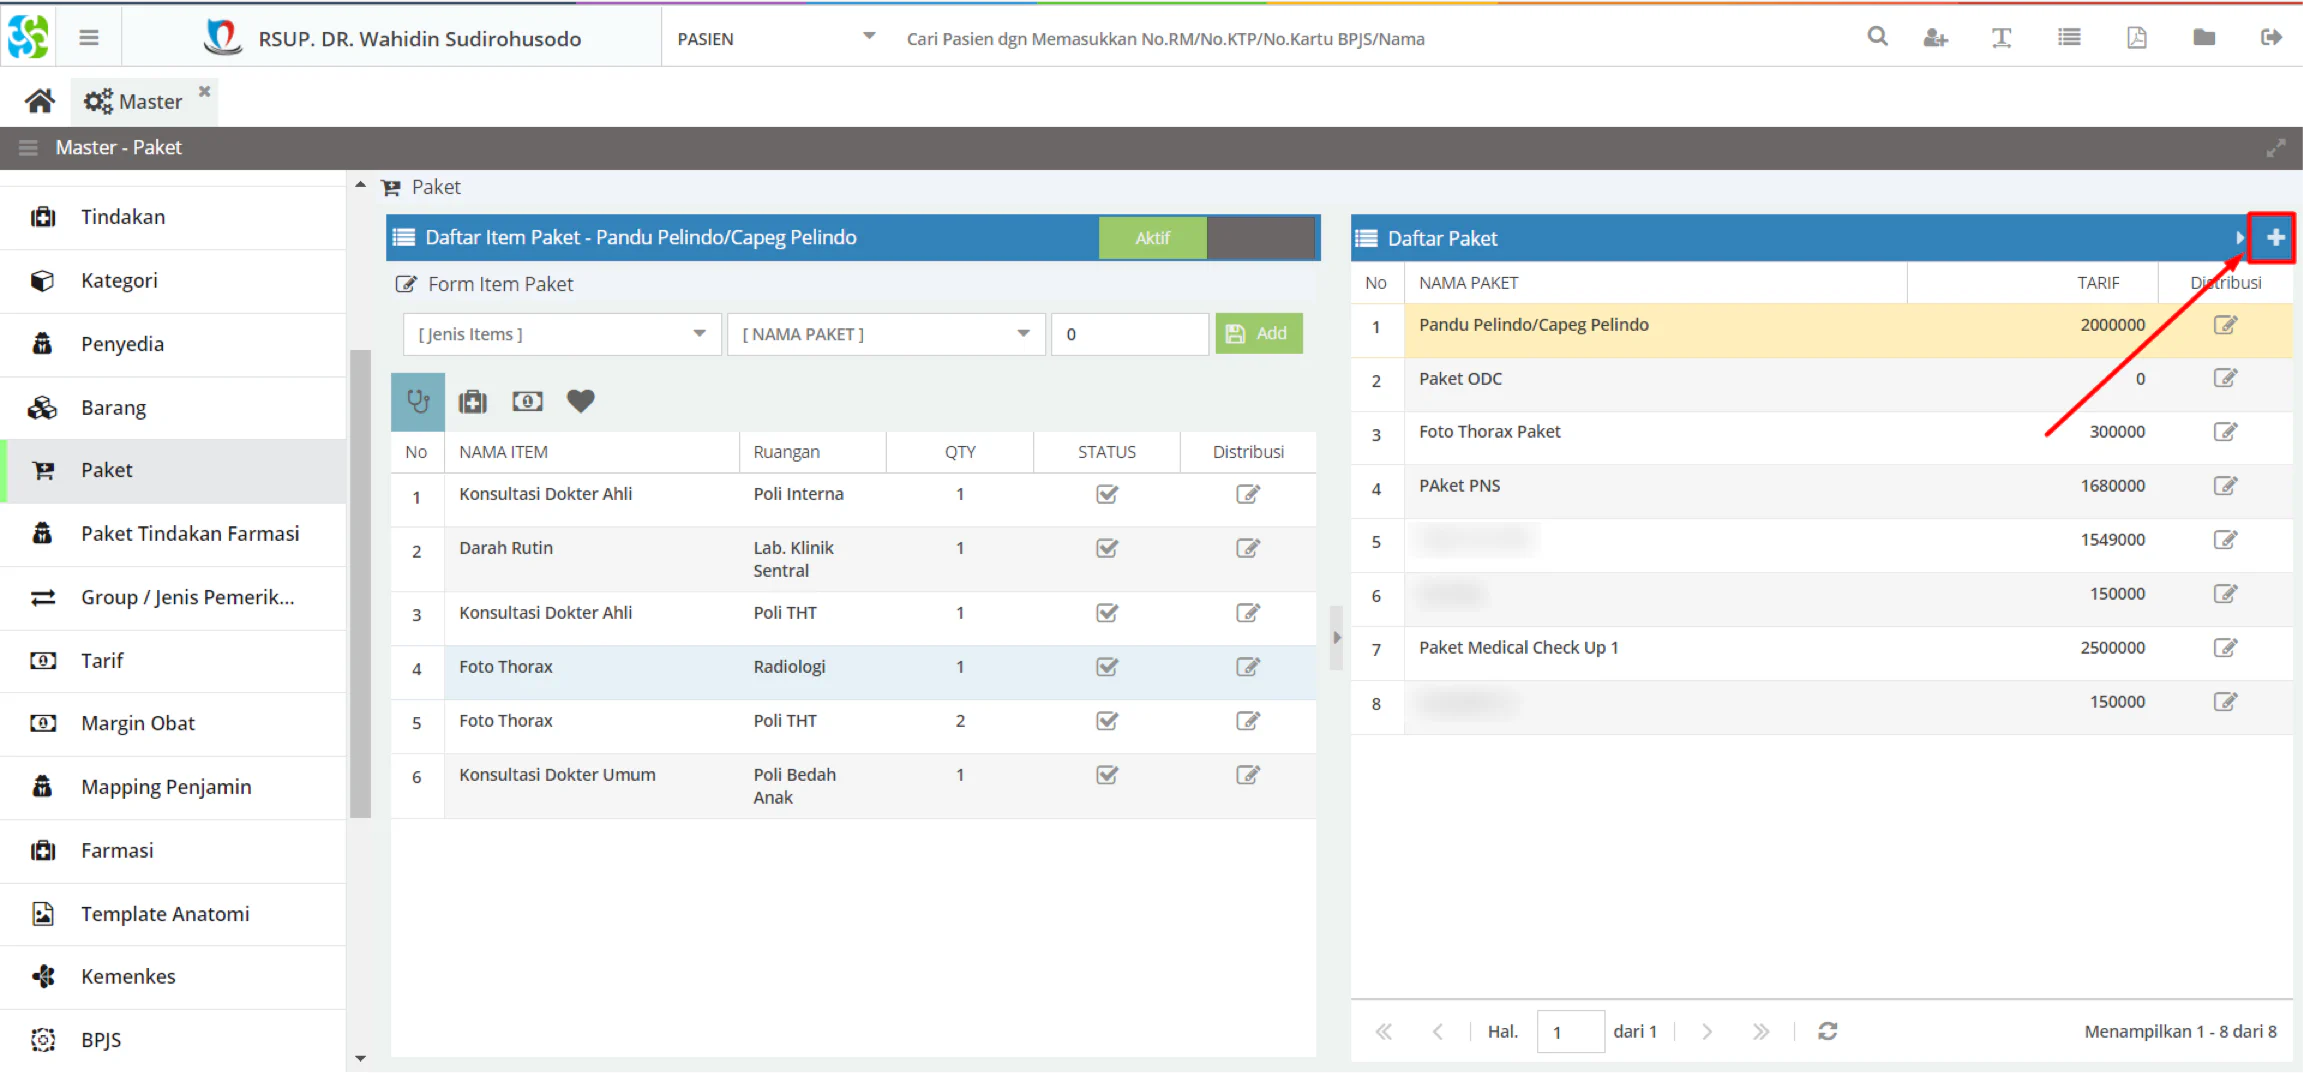Toggle the Aktif switch for the paket
The image size is (2303, 1076).
pyautogui.click(x=1206, y=238)
